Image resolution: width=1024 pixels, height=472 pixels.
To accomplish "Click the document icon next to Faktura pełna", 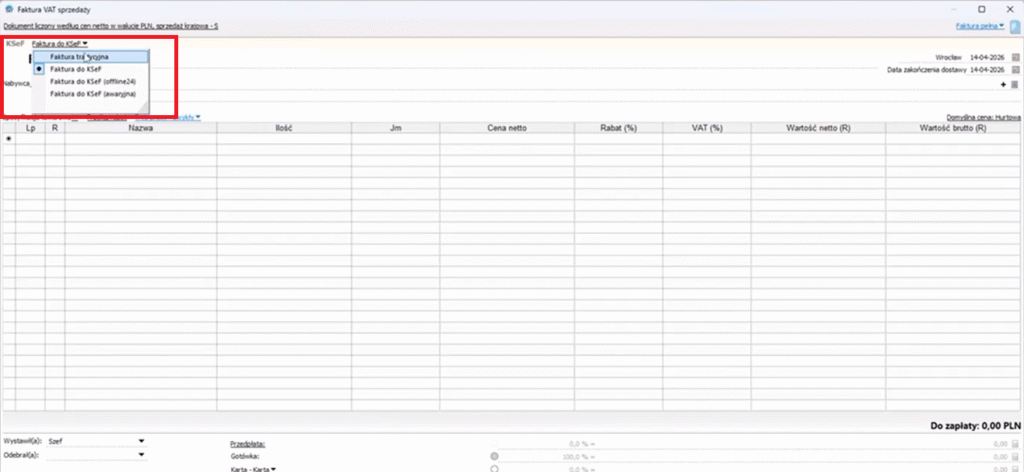I will coord(1014,25).
